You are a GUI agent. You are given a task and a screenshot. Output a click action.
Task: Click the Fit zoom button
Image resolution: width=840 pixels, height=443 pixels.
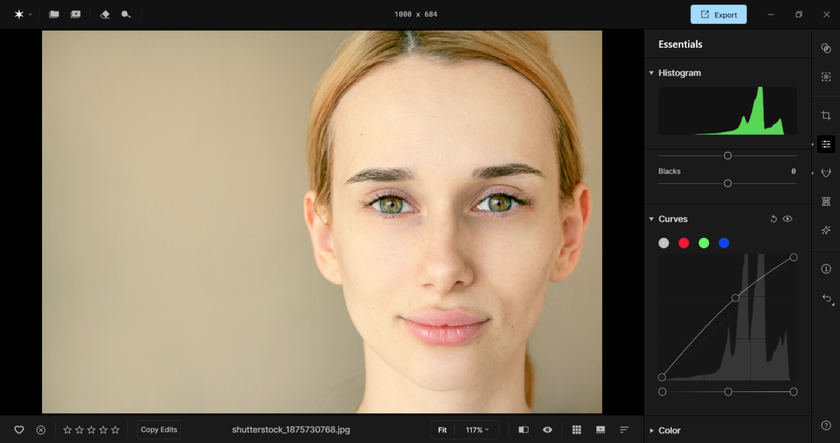(442, 430)
